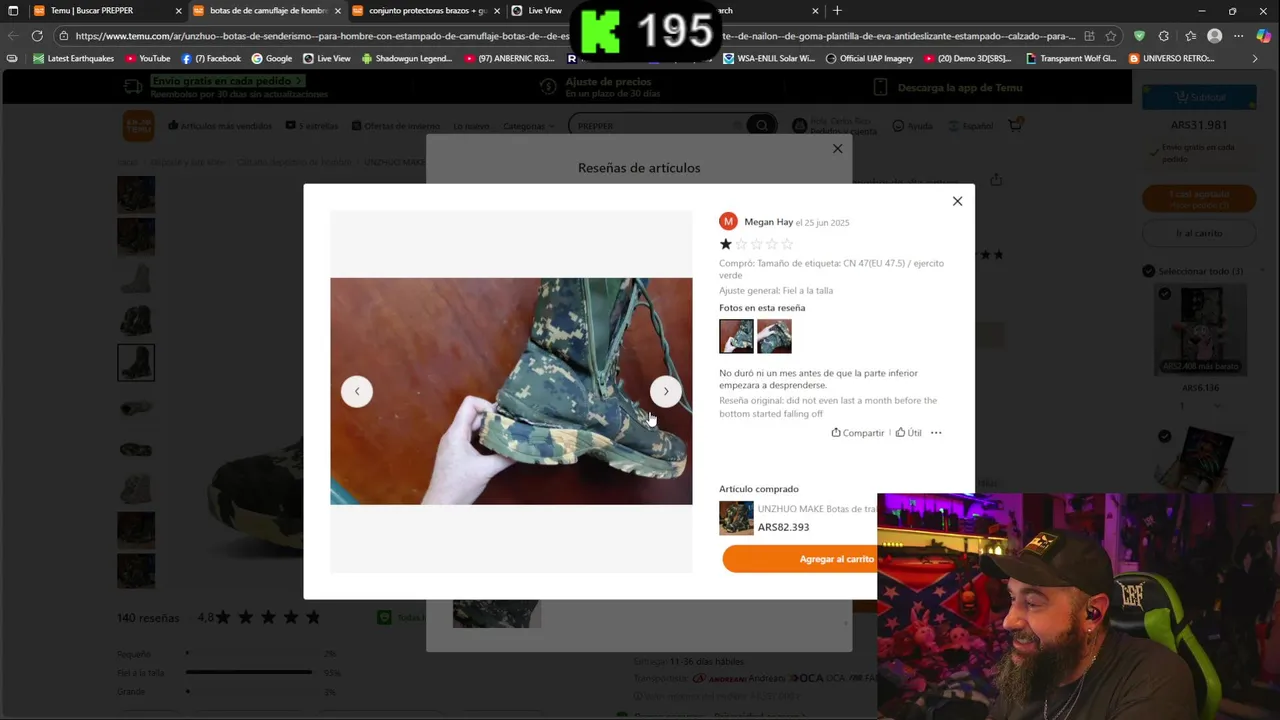Toggle checkbox on the first cart item
The height and width of the screenshot is (720, 1280).
coord(1165,294)
